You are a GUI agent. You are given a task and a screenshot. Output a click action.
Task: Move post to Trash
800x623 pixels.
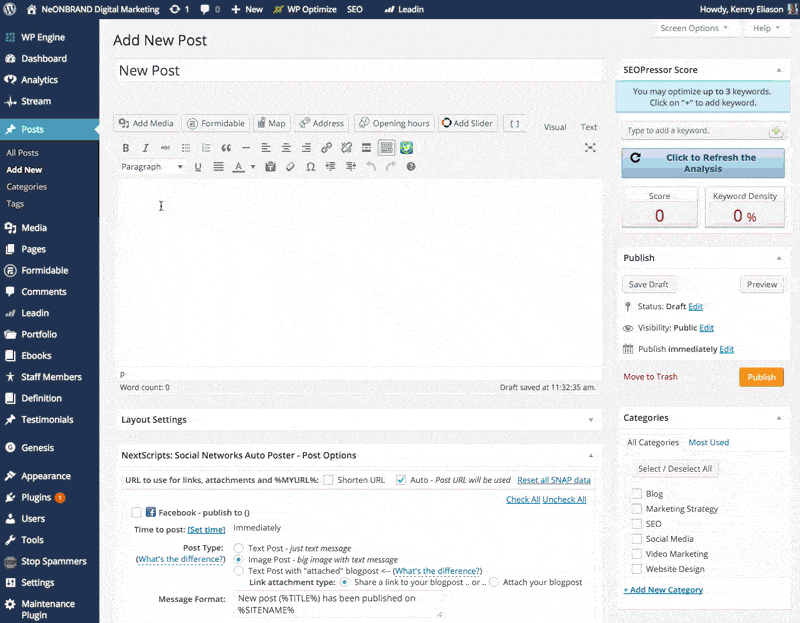pyautogui.click(x=650, y=377)
